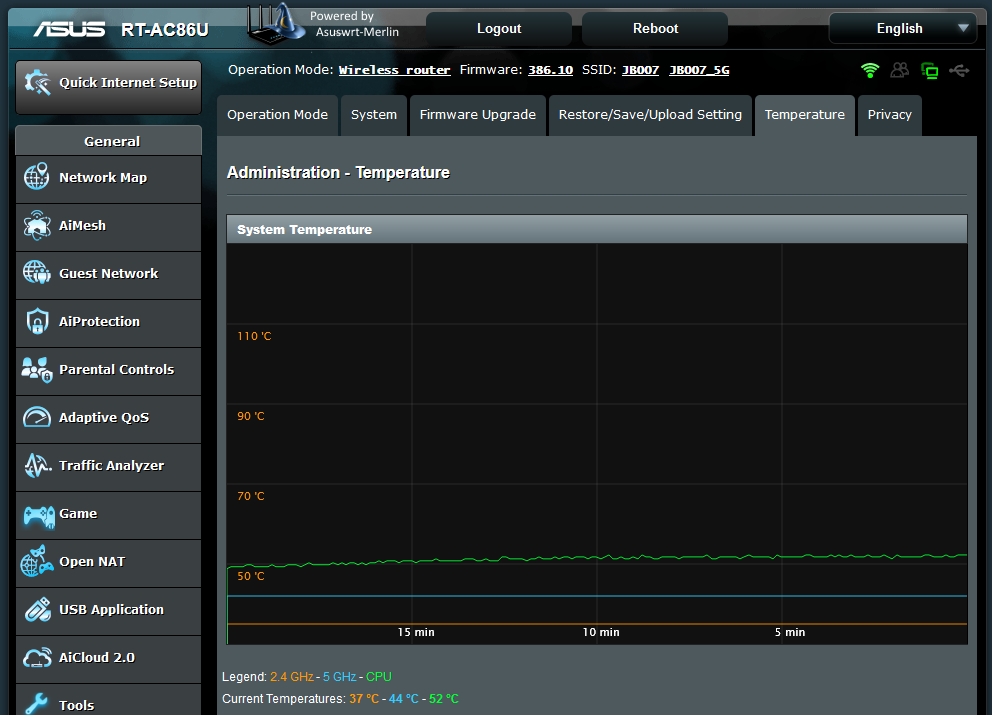
Task: Click the Reboot button
Action: click(x=655, y=28)
